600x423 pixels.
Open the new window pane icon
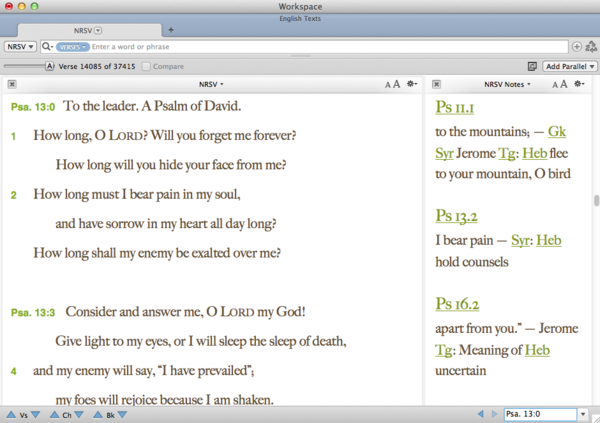(532, 67)
